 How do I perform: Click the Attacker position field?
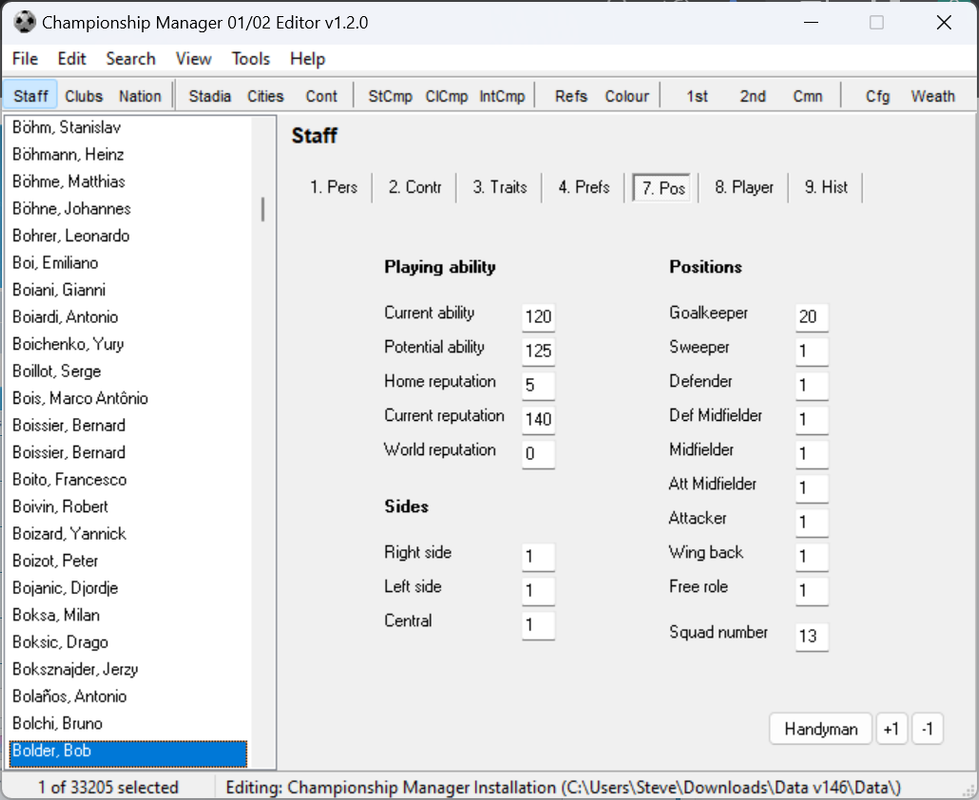[x=812, y=522]
